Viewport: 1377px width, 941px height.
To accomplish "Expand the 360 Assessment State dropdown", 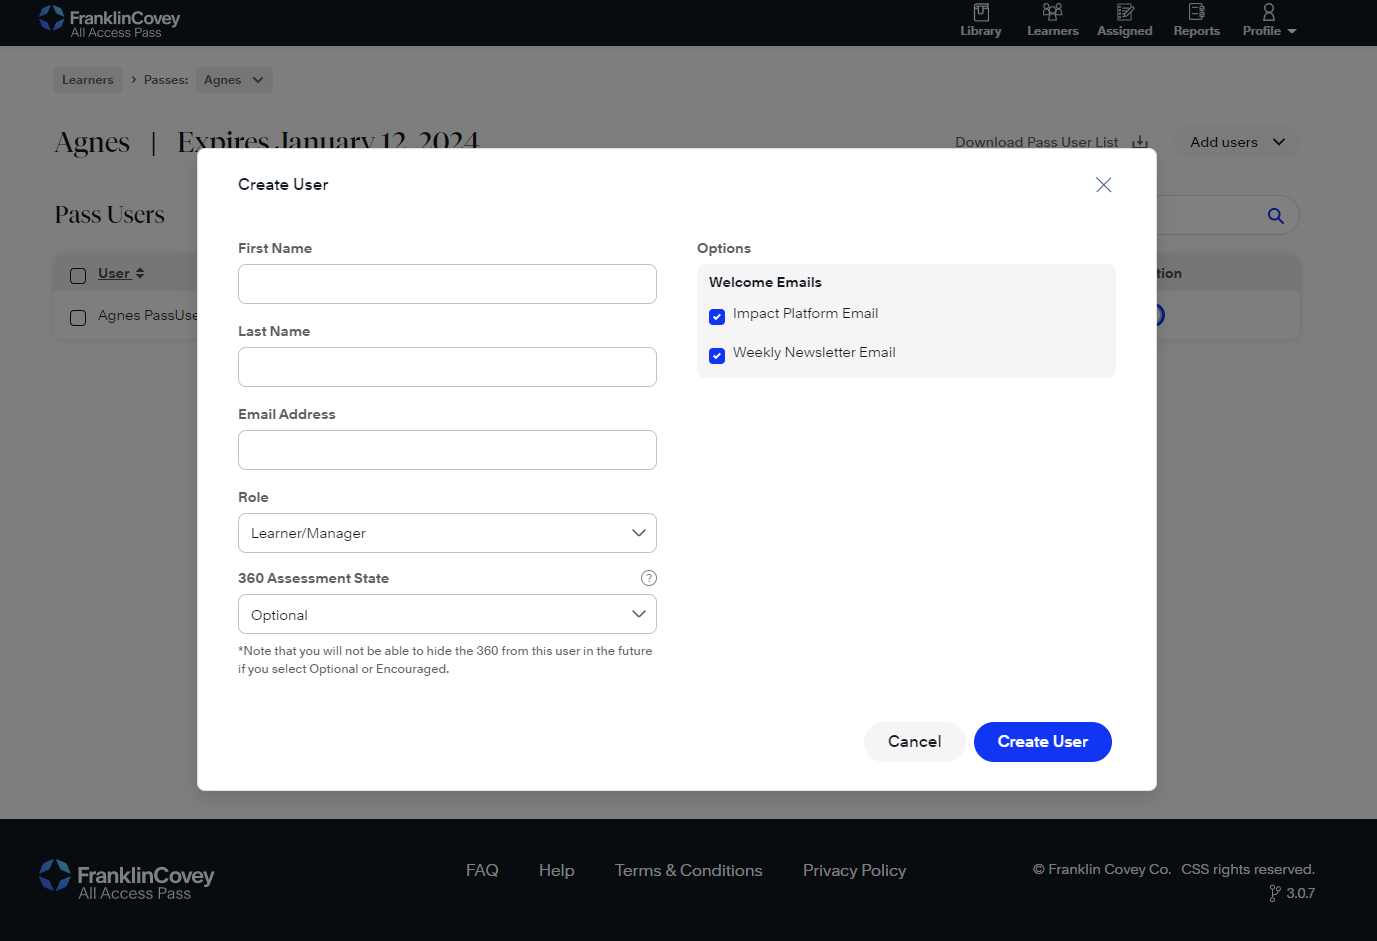I will click(447, 614).
